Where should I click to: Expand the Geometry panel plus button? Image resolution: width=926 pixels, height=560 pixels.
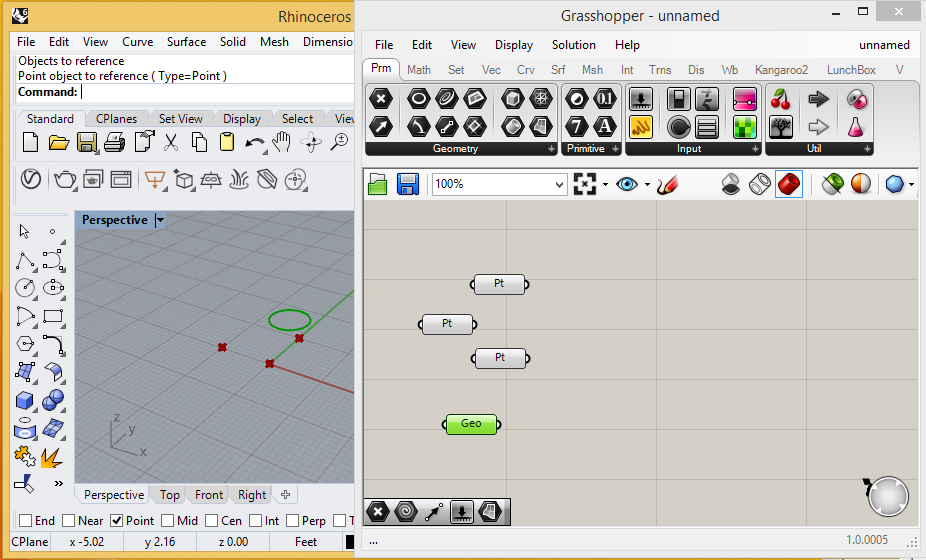point(552,149)
